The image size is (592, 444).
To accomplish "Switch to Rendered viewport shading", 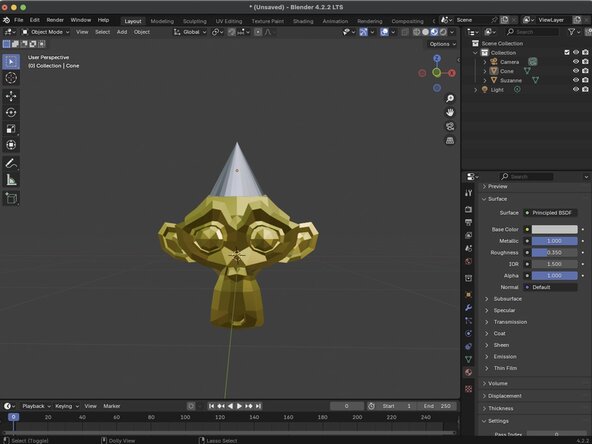I will (443, 32).
